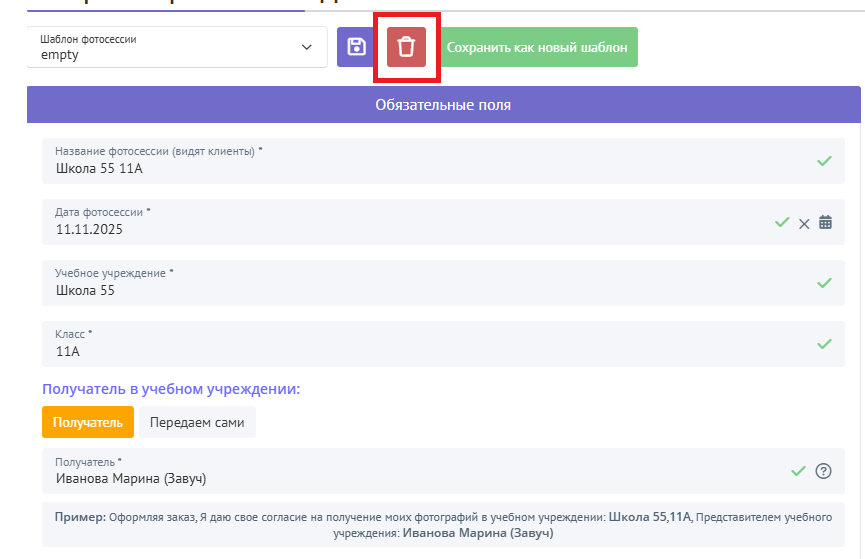Click green checkmark in Получатель name field
The height and width of the screenshot is (559, 865).
tap(798, 471)
